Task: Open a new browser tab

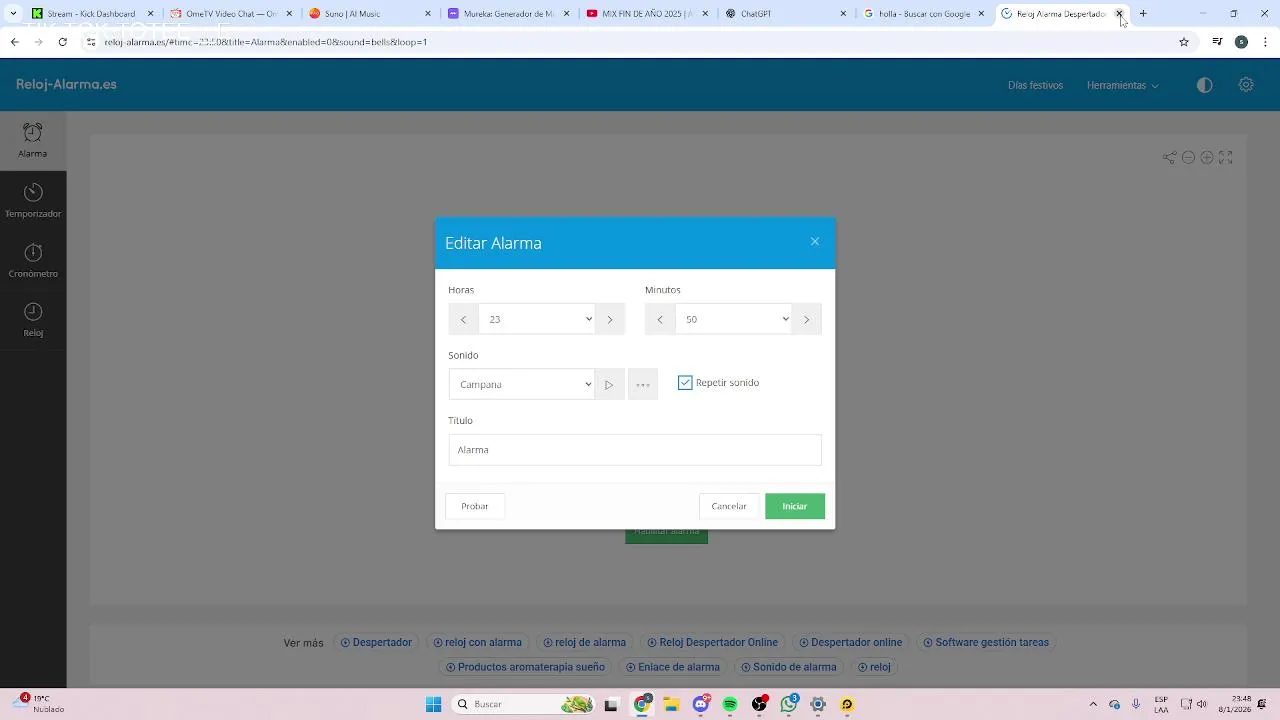Action: [x=1143, y=14]
